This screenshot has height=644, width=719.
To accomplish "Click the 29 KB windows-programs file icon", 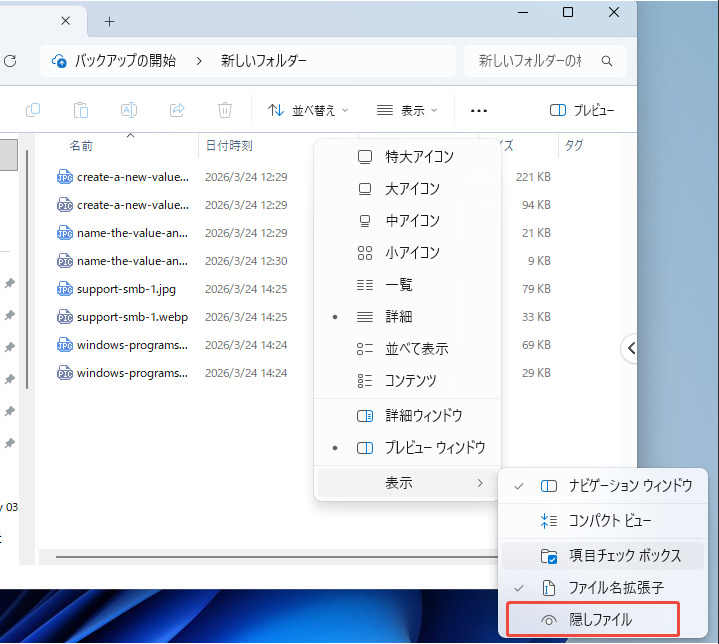I will 65,373.
